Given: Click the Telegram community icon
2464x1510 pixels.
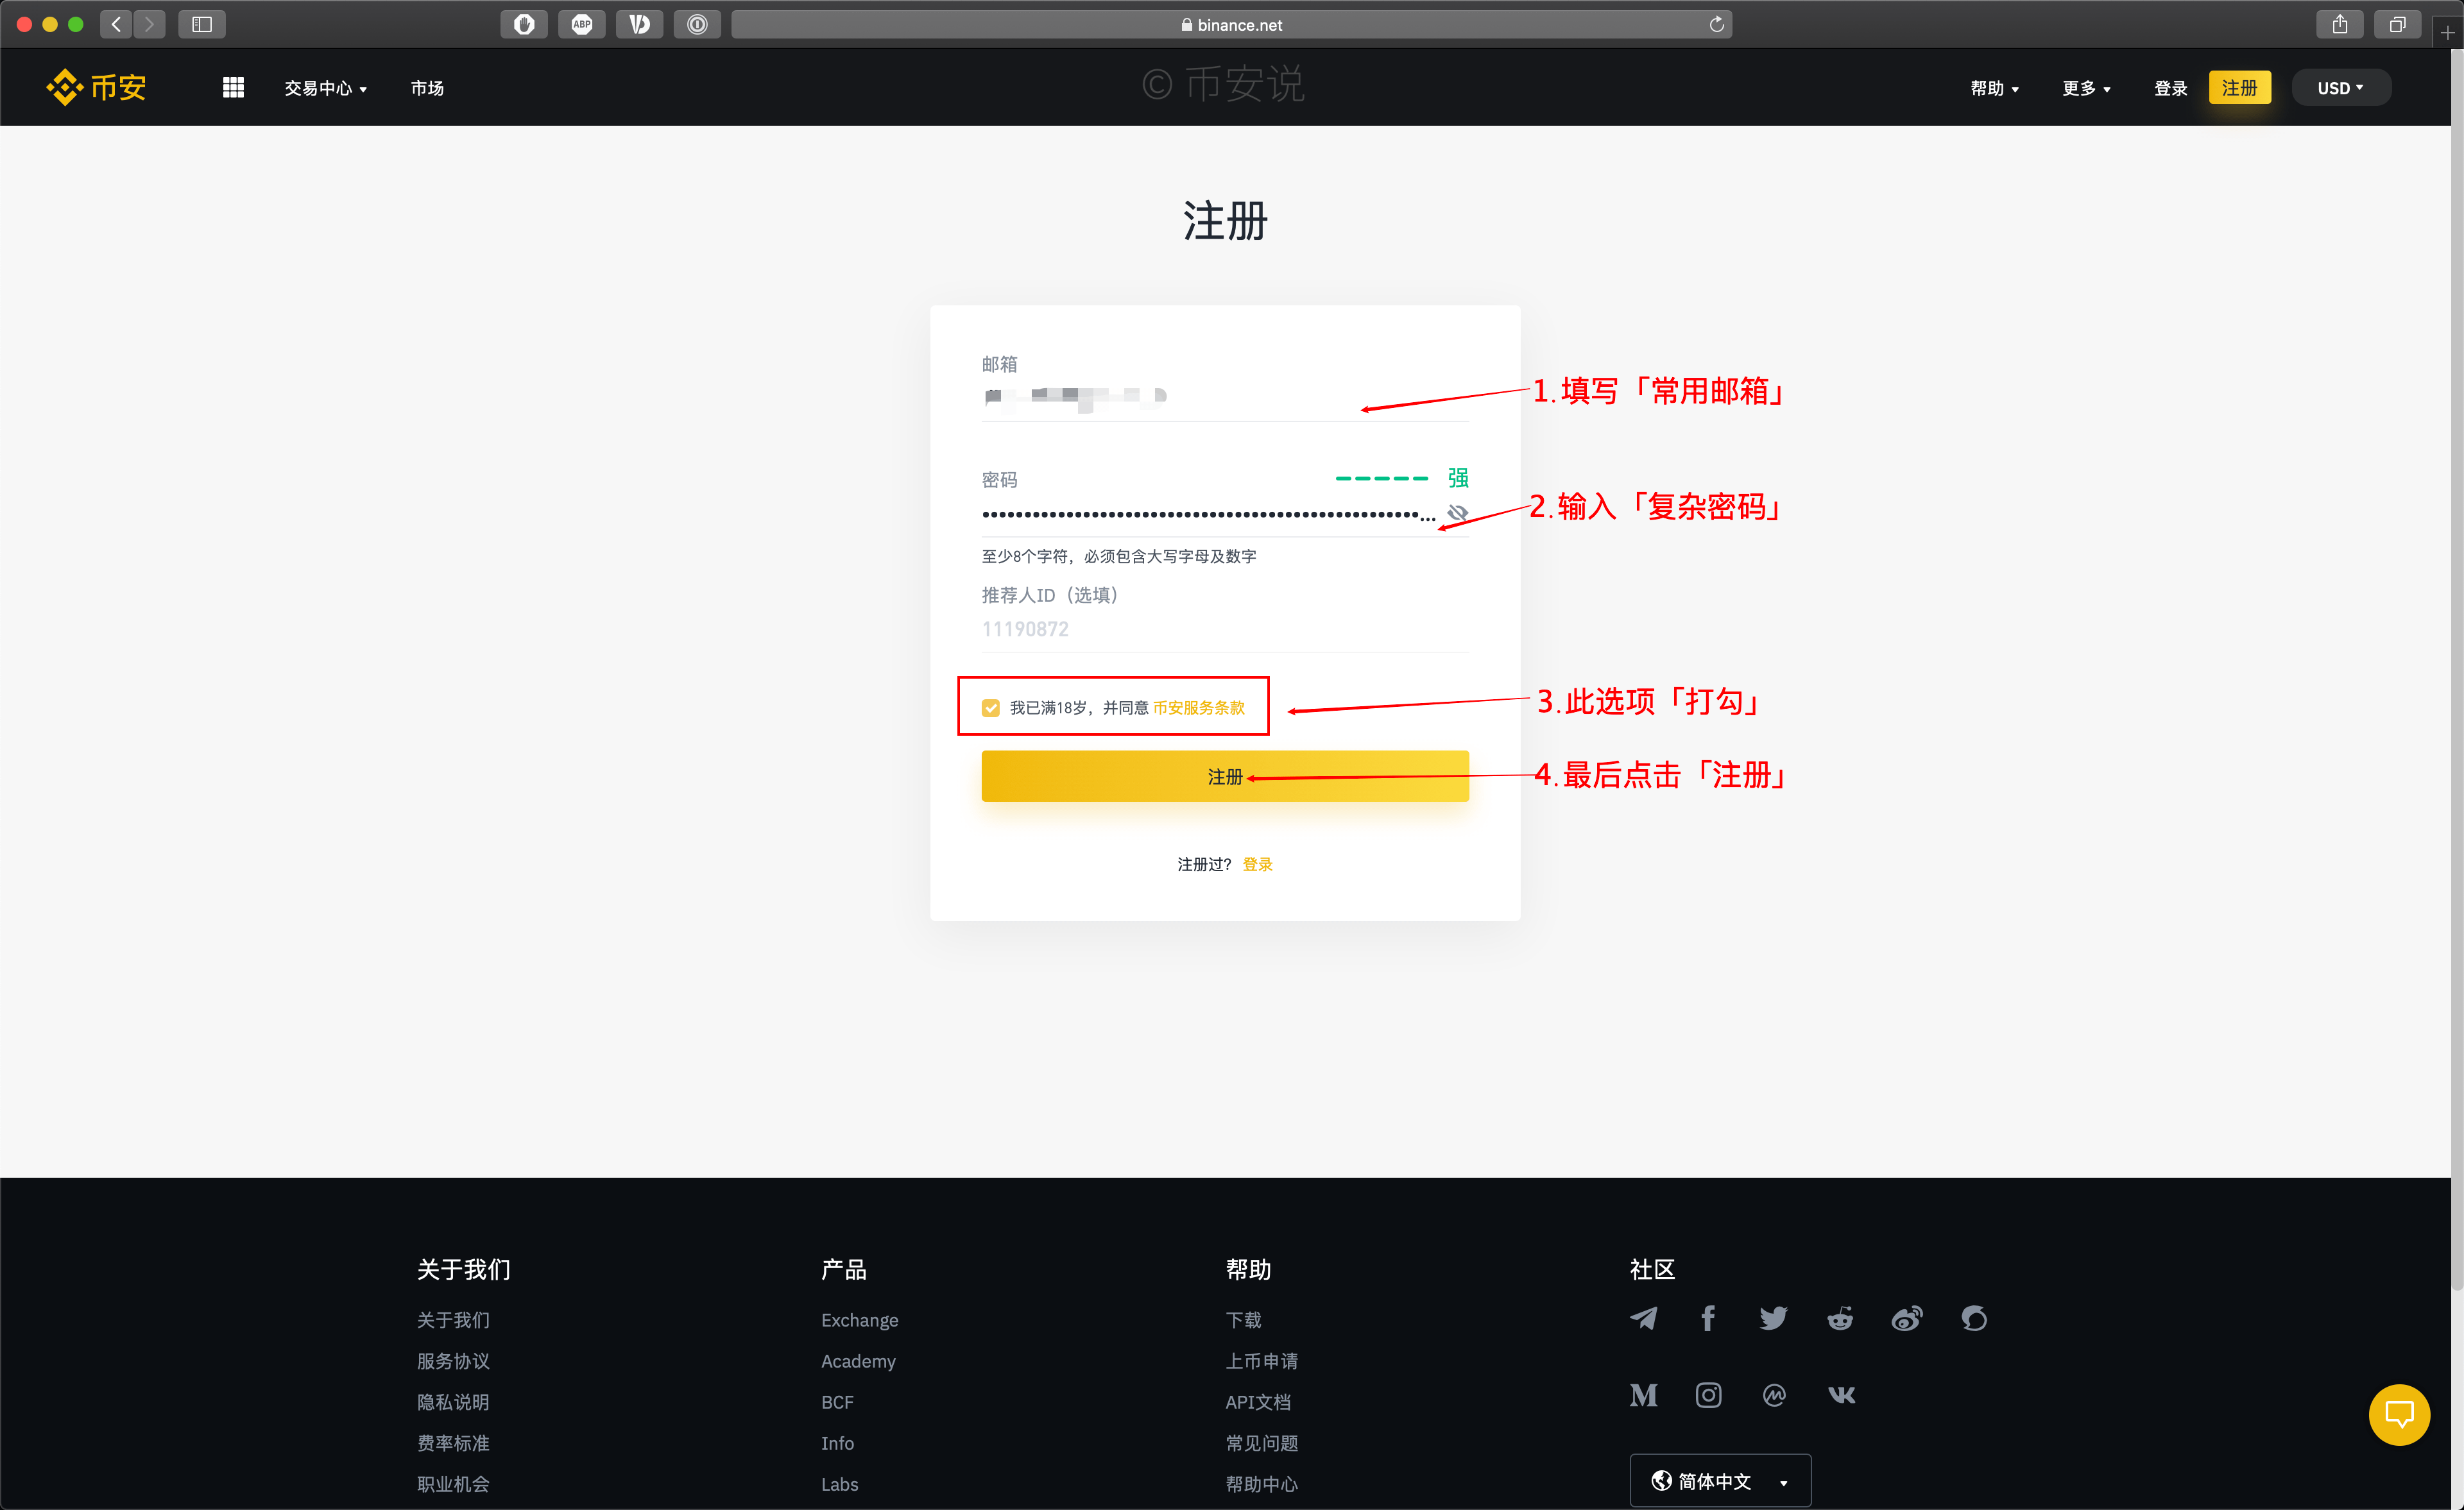Looking at the screenshot, I should 1643,1318.
